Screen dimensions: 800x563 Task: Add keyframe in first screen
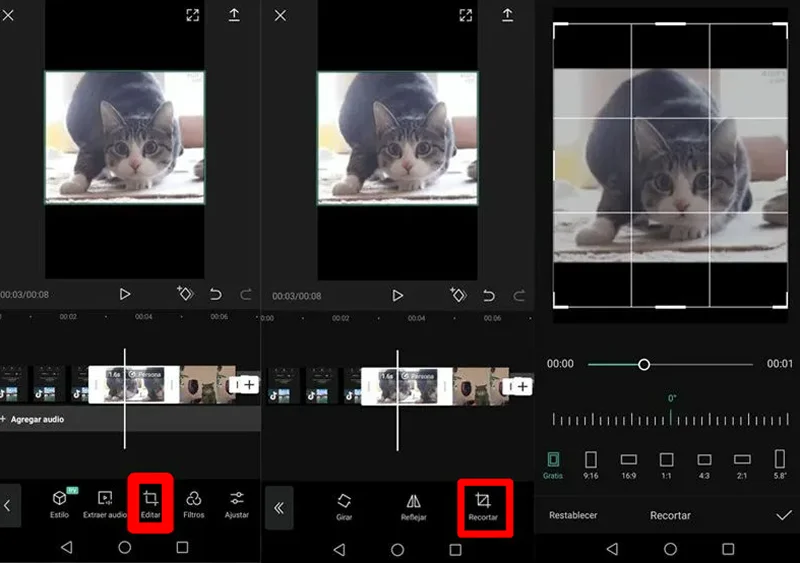[185, 293]
